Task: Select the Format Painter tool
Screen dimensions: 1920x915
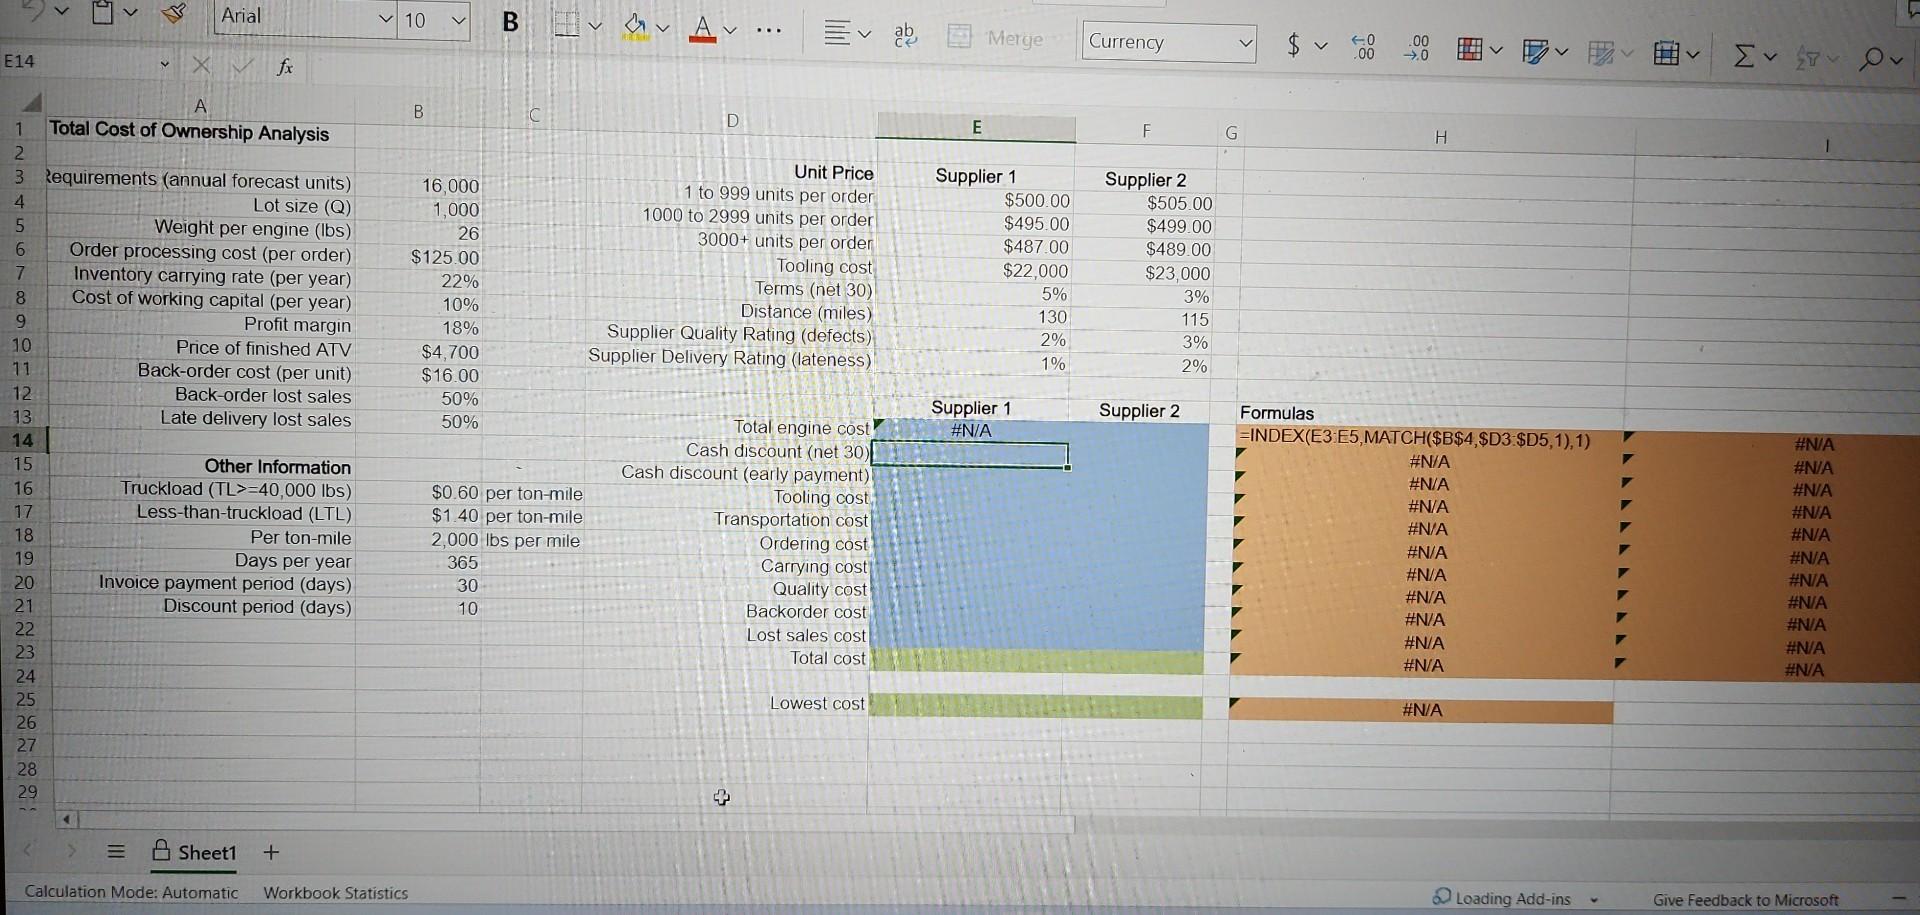Action: click(x=172, y=15)
